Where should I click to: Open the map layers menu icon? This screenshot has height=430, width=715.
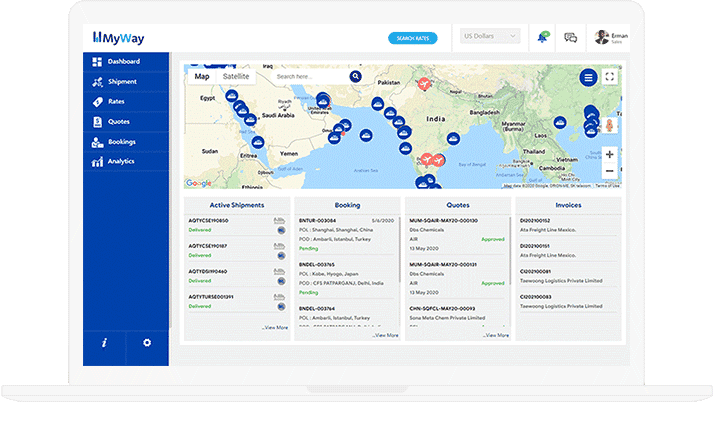coord(587,77)
